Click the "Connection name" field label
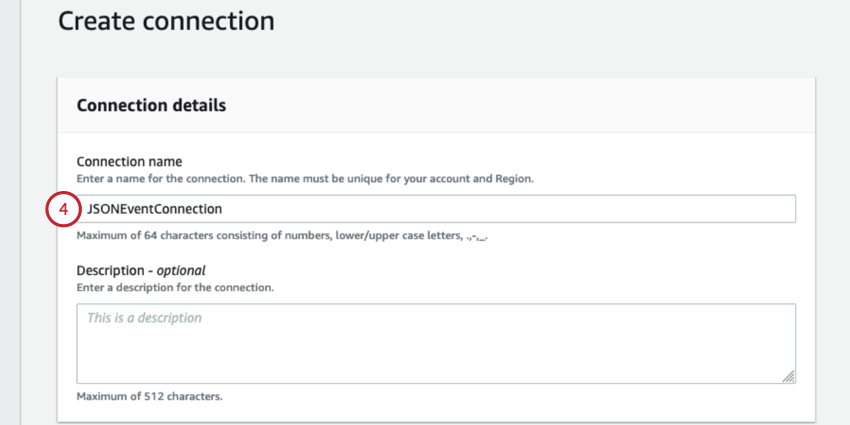 [x=129, y=161]
